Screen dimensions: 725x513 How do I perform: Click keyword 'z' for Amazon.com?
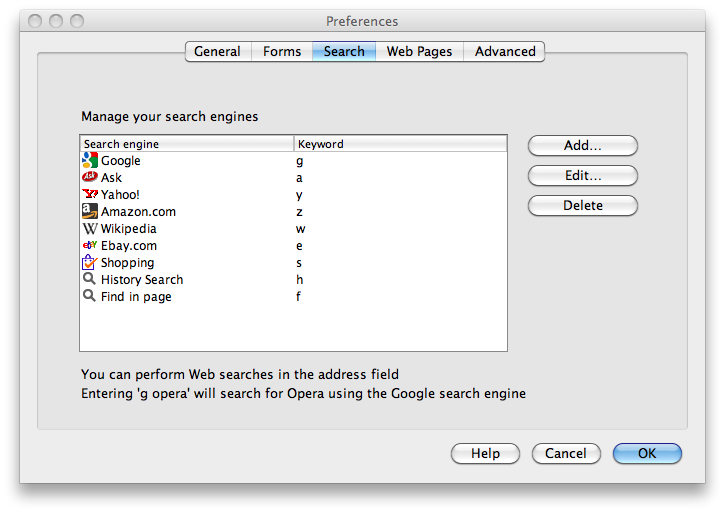click(x=299, y=212)
